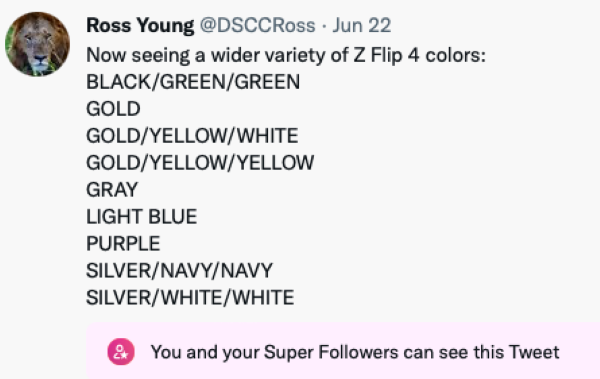Click the SILVER/NAVY/NAVY line

click(x=179, y=271)
